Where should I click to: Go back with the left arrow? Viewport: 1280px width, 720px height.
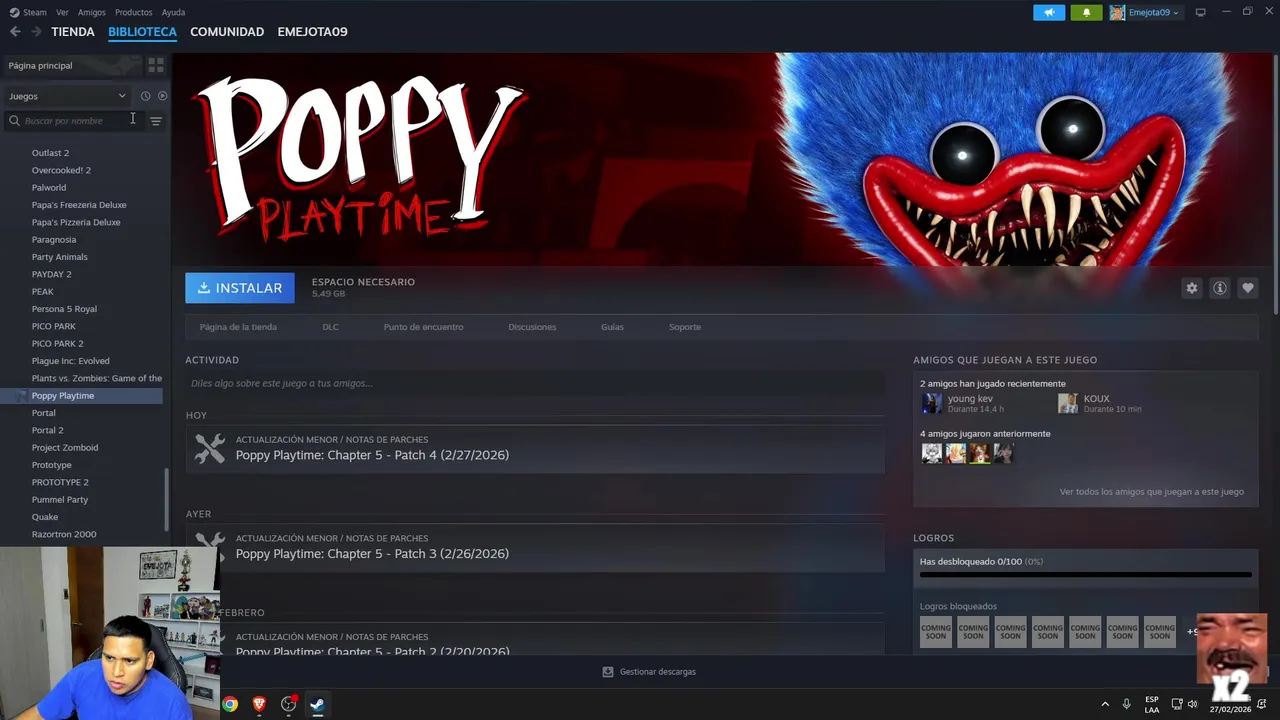coord(15,32)
